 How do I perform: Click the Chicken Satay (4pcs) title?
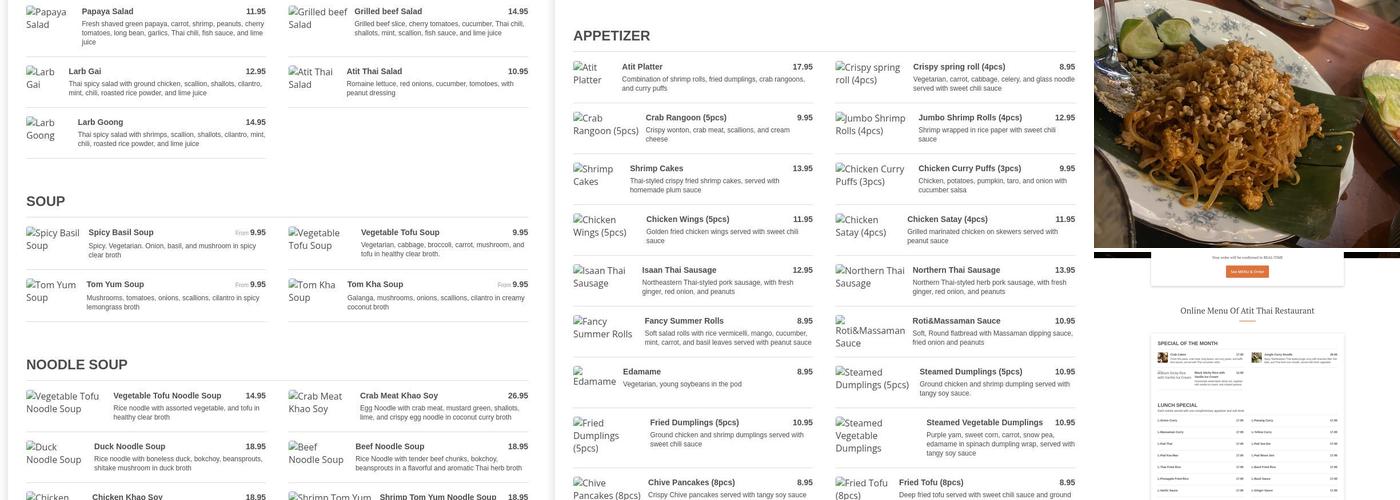click(947, 219)
